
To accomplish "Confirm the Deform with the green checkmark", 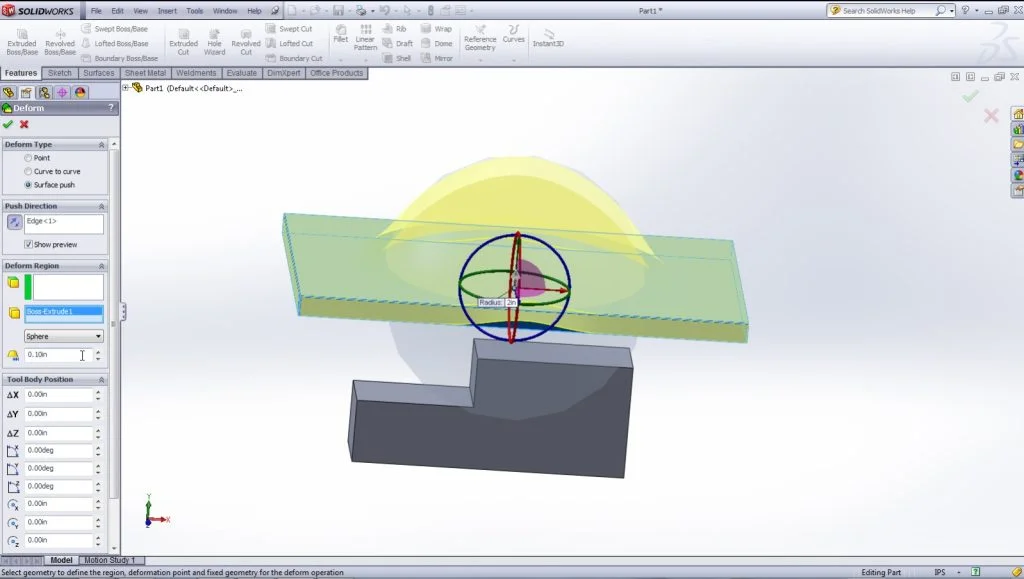I will pyautogui.click(x=8, y=125).
